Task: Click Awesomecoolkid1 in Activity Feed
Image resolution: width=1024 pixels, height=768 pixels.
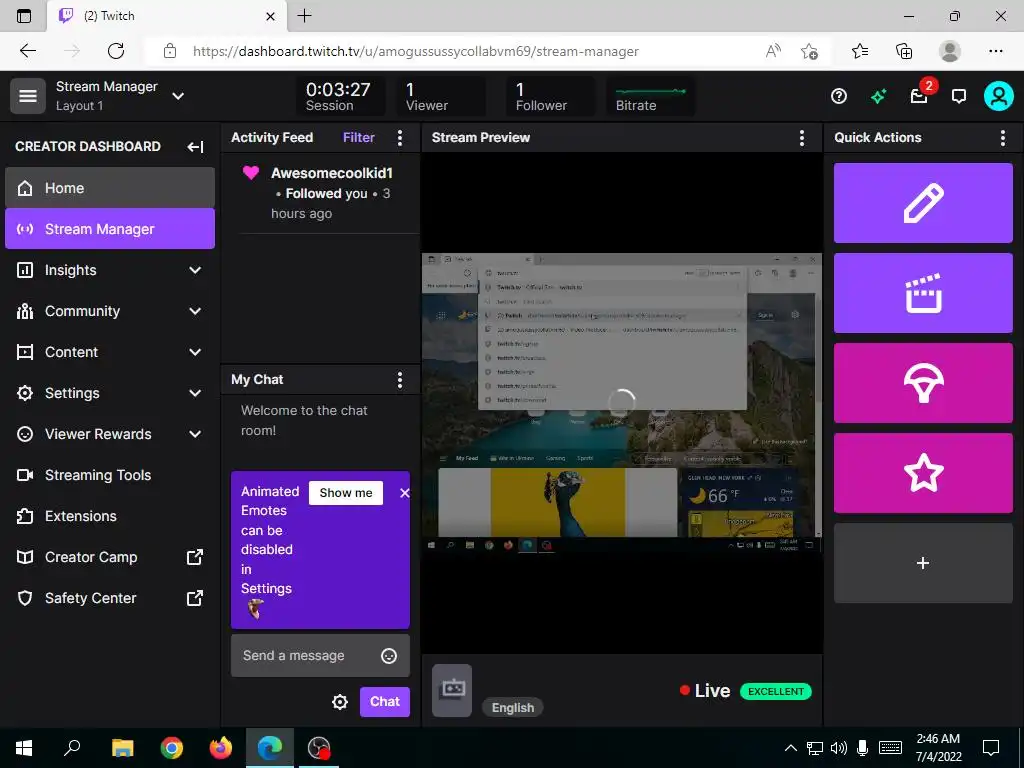Action: point(332,173)
